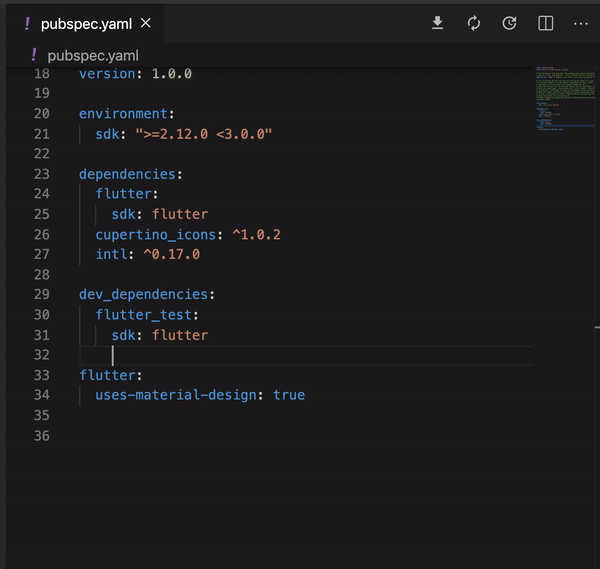Click the "true" value of uses-material-design
Viewport: 600px width, 569px height.
tap(289, 395)
